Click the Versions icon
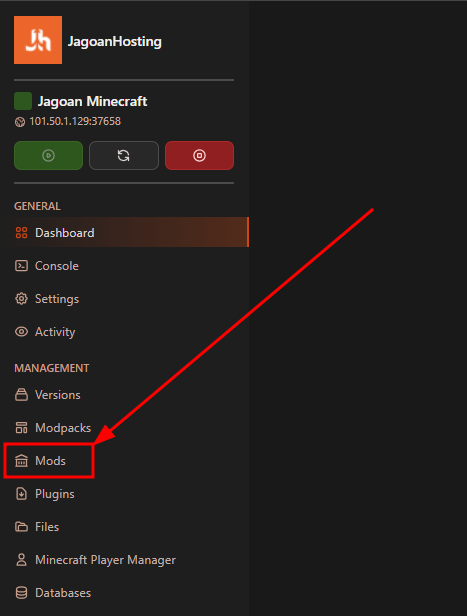 click(x=21, y=394)
